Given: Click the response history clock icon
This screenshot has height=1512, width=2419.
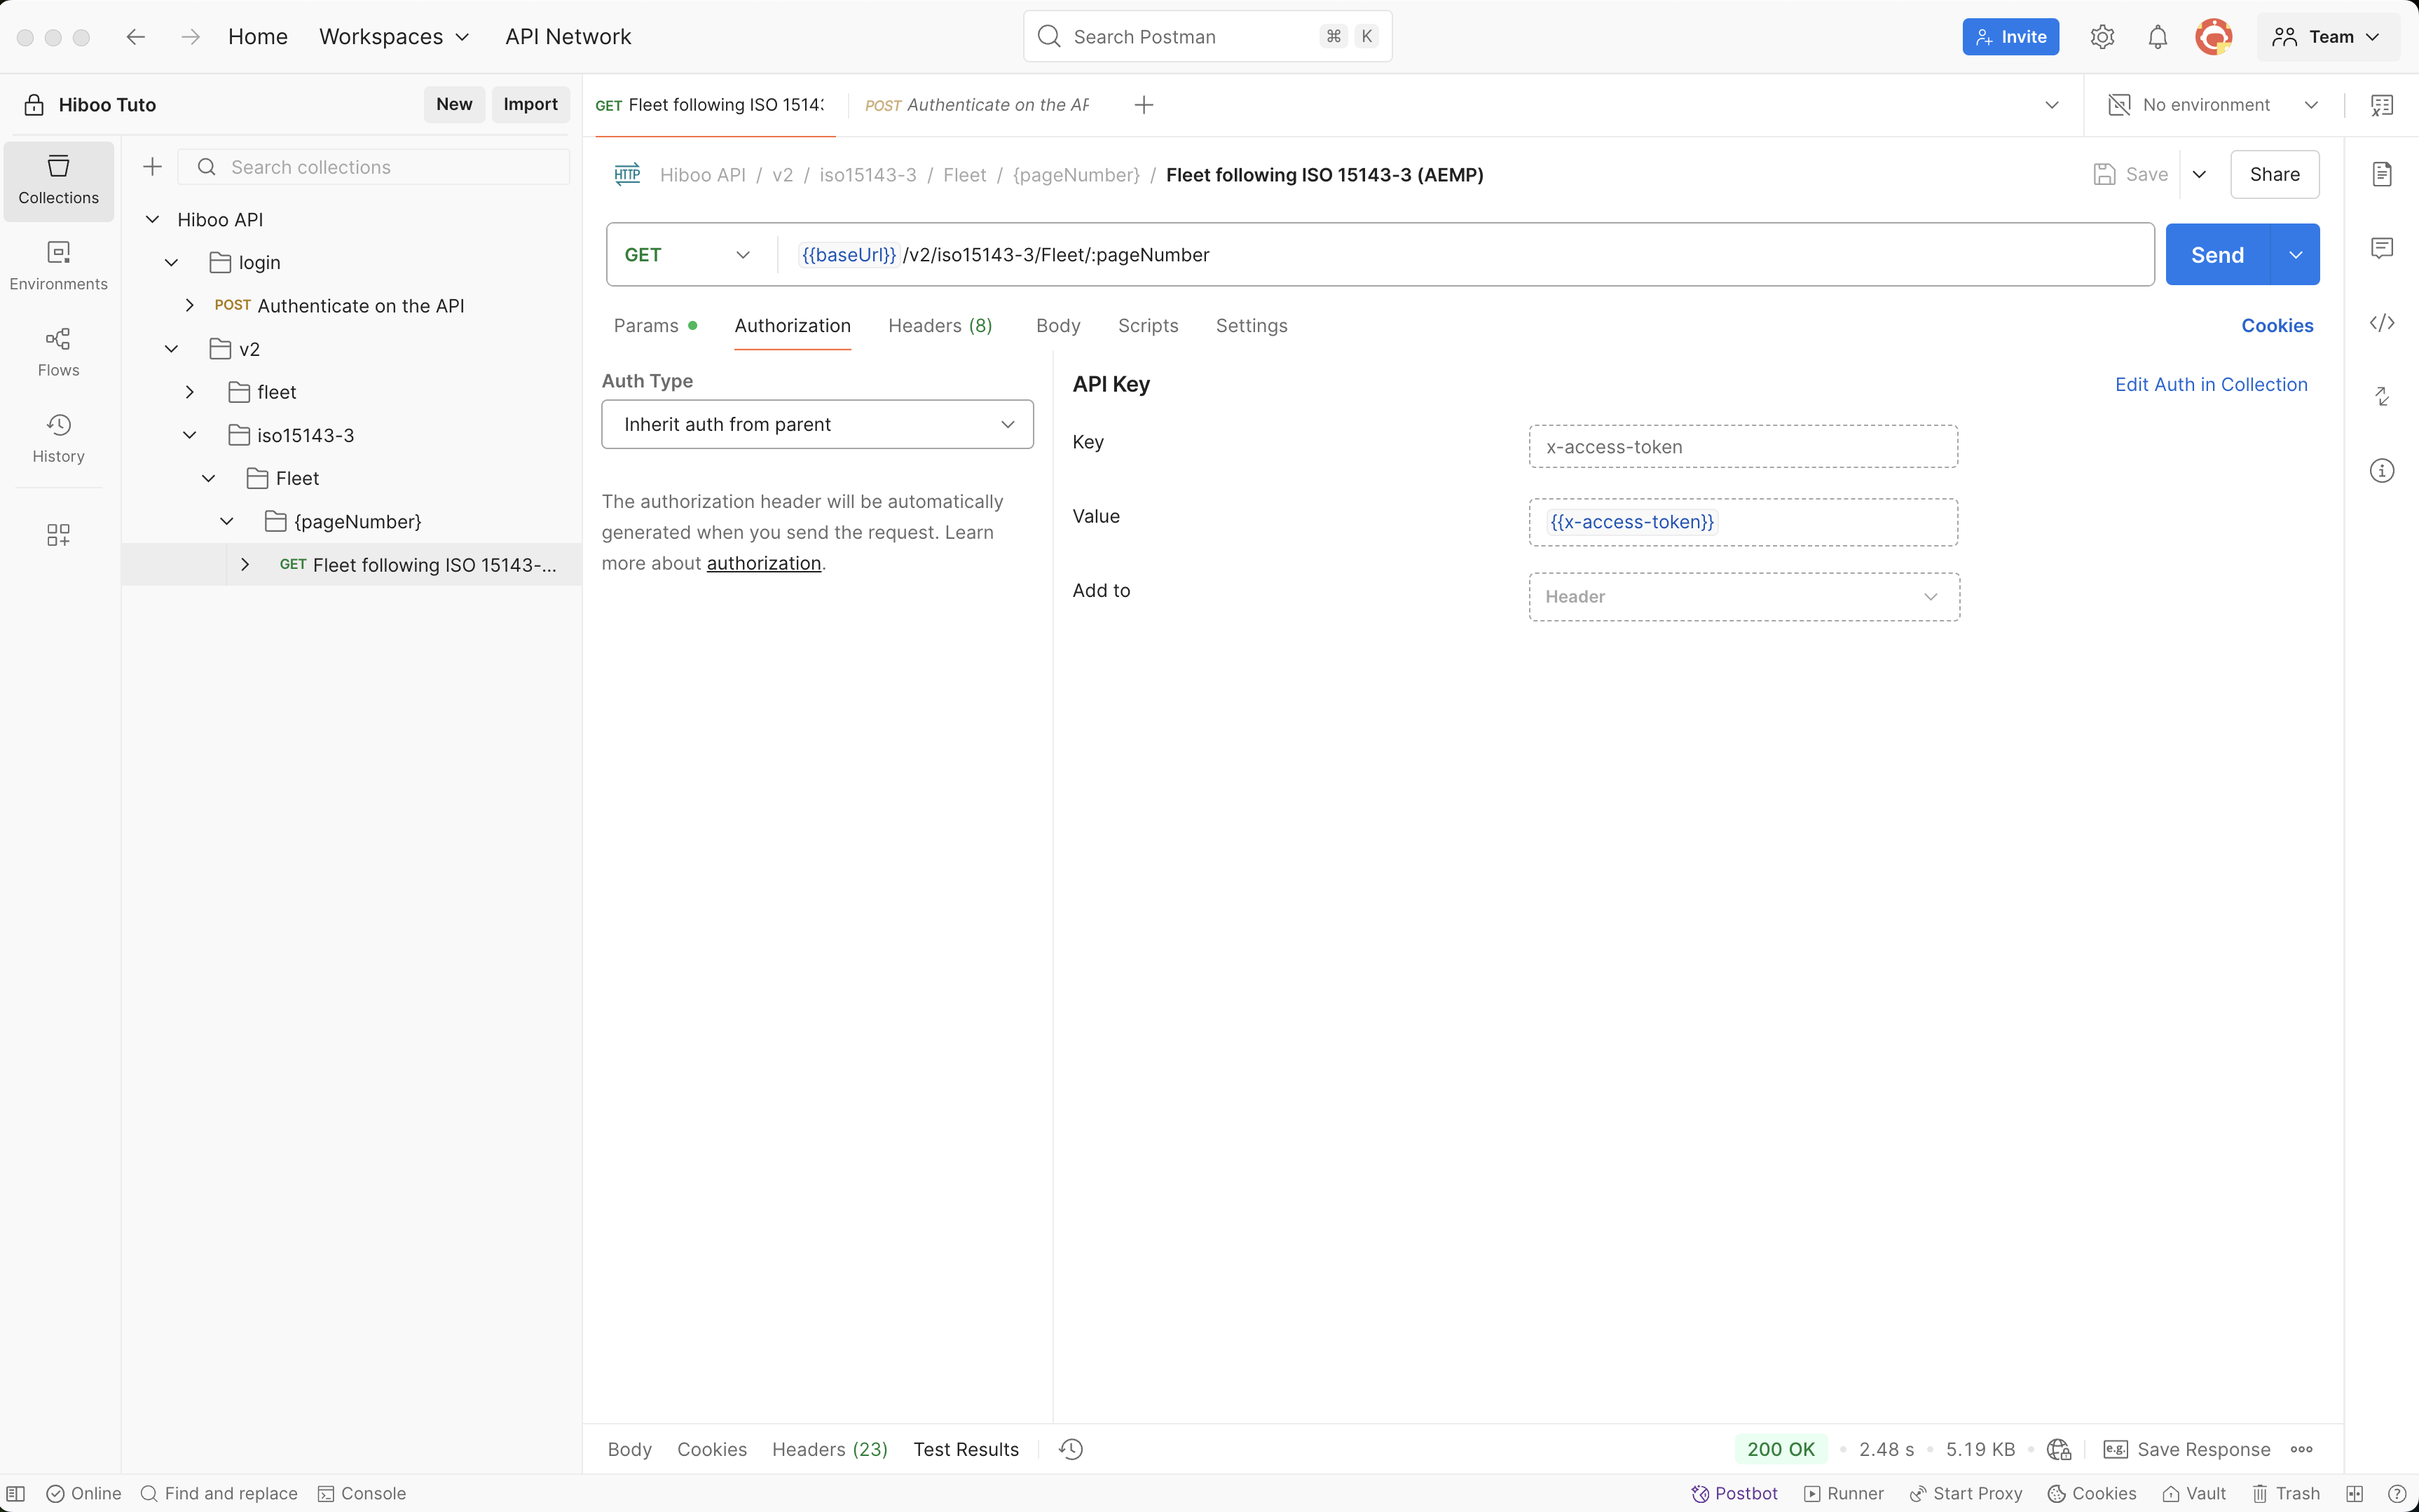Looking at the screenshot, I should (x=1071, y=1449).
